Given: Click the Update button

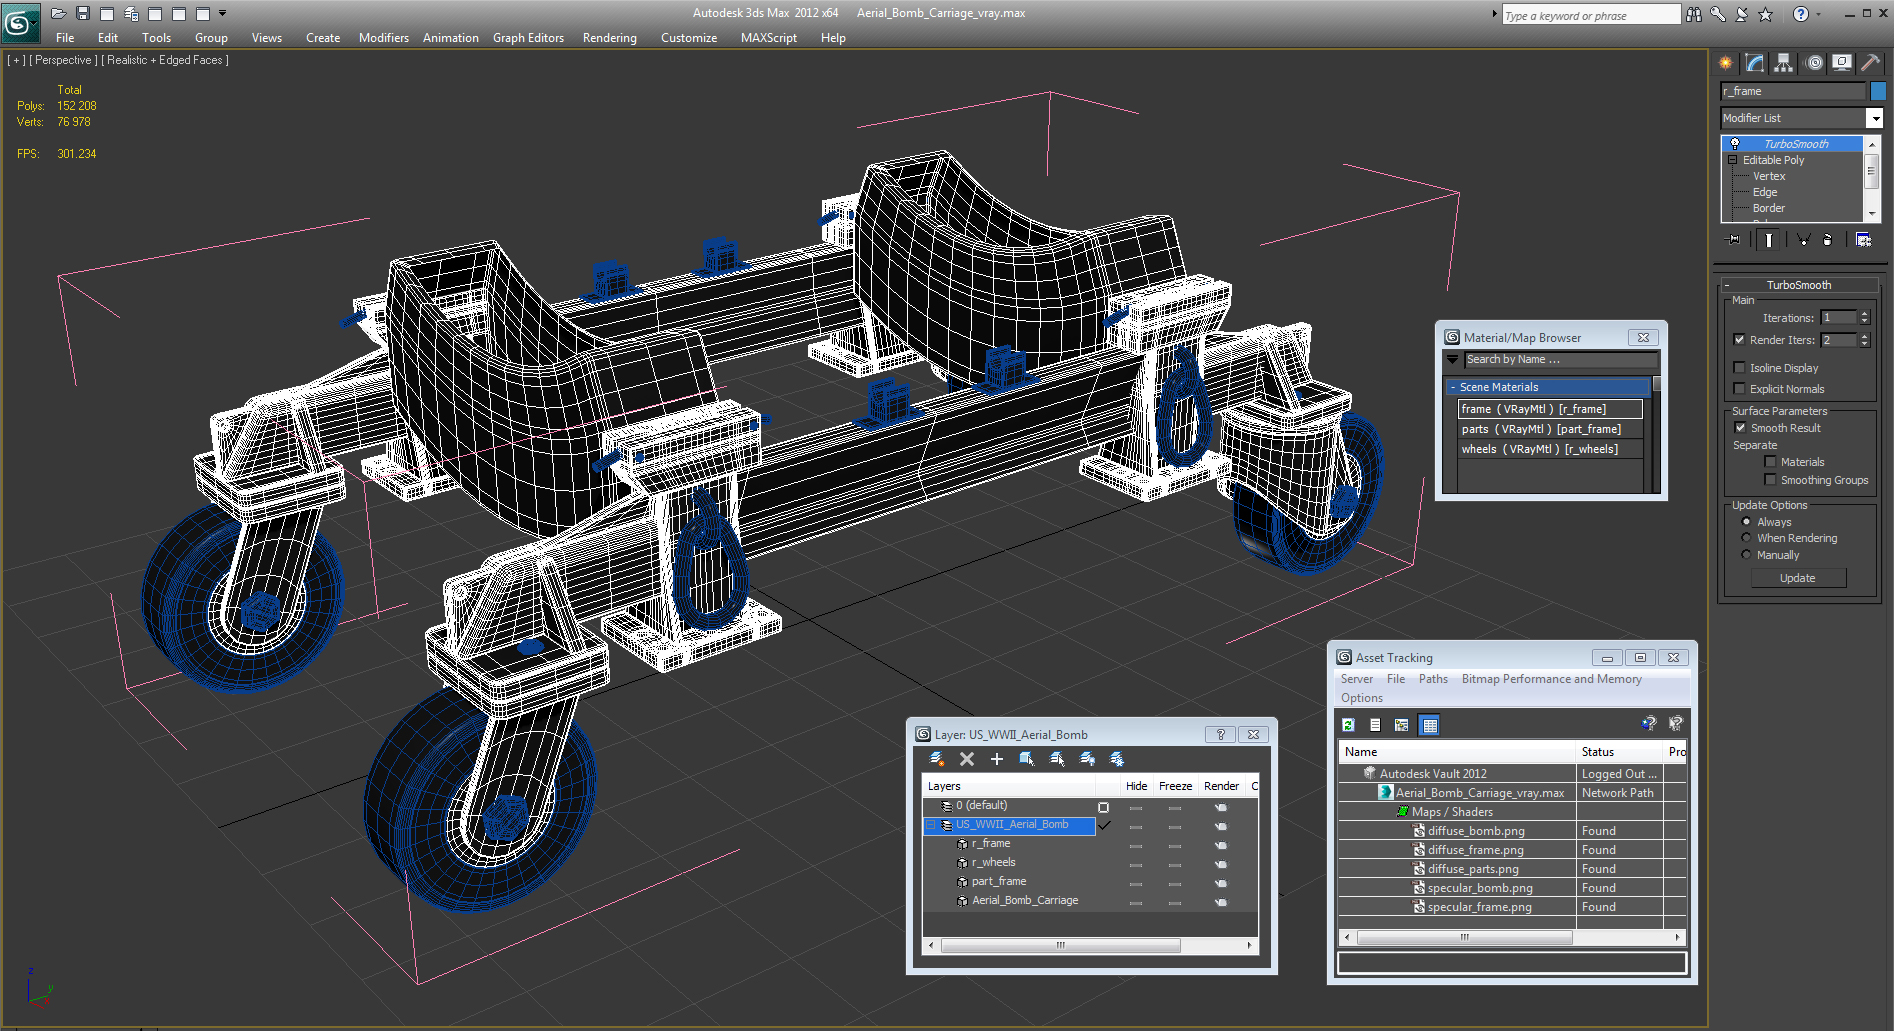Looking at the screenshot, I should click(x=1798, y=578).
